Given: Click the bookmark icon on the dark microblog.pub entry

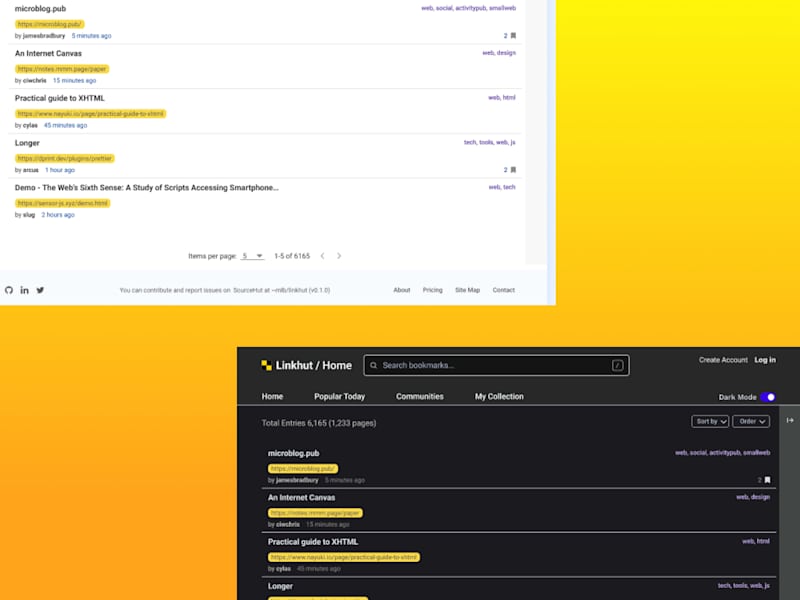Looking at the screenshot, I should click(x=767, y=480).
